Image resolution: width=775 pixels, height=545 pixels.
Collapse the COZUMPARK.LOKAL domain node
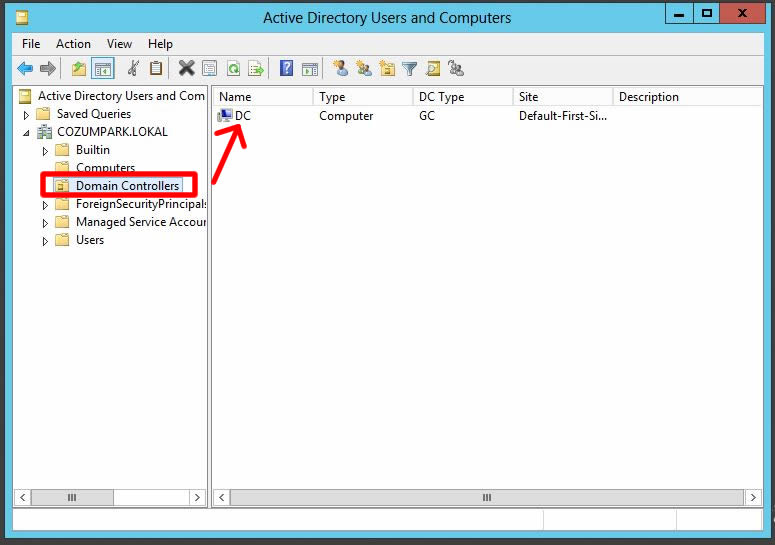coord(27,133)
